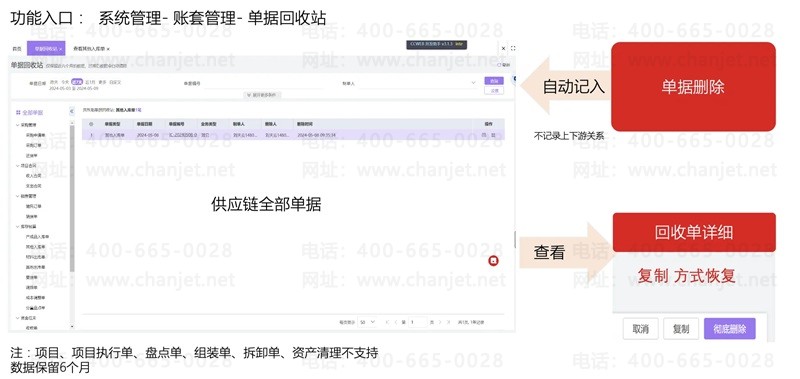The width and height of the screenshot is (800, 379).
Task: Click the 彻底删除 button
Action: pyautogui.click(x=730, y=329)
